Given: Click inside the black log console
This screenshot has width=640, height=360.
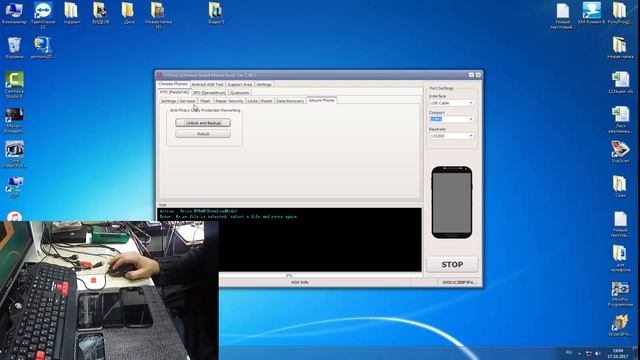Looking at the screenshot, I should tap(289, 240).
